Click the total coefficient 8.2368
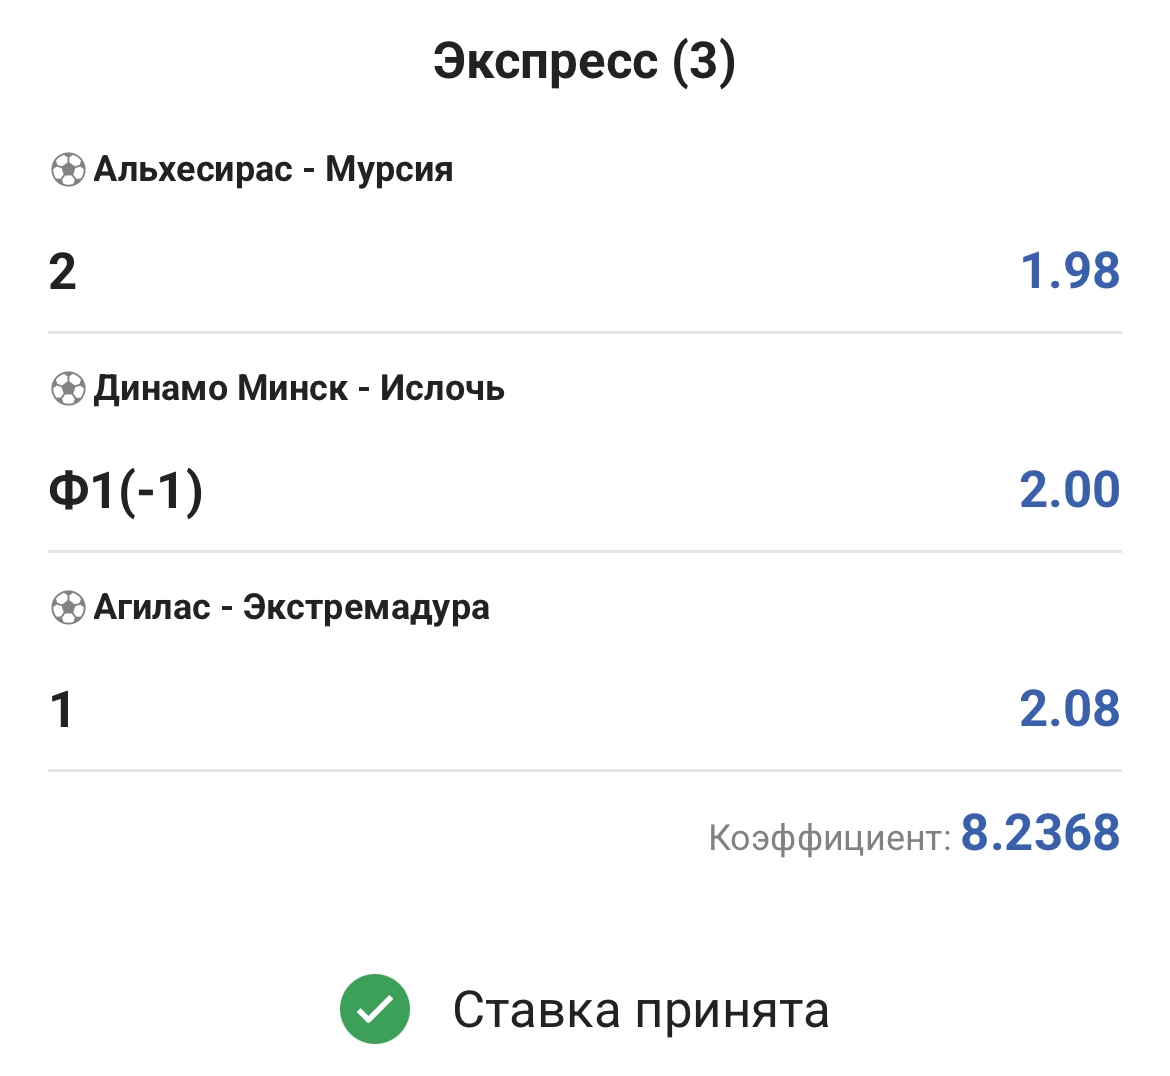Image resolution: width=1170 pixels, height=1076 pixels. (1040, 833)
